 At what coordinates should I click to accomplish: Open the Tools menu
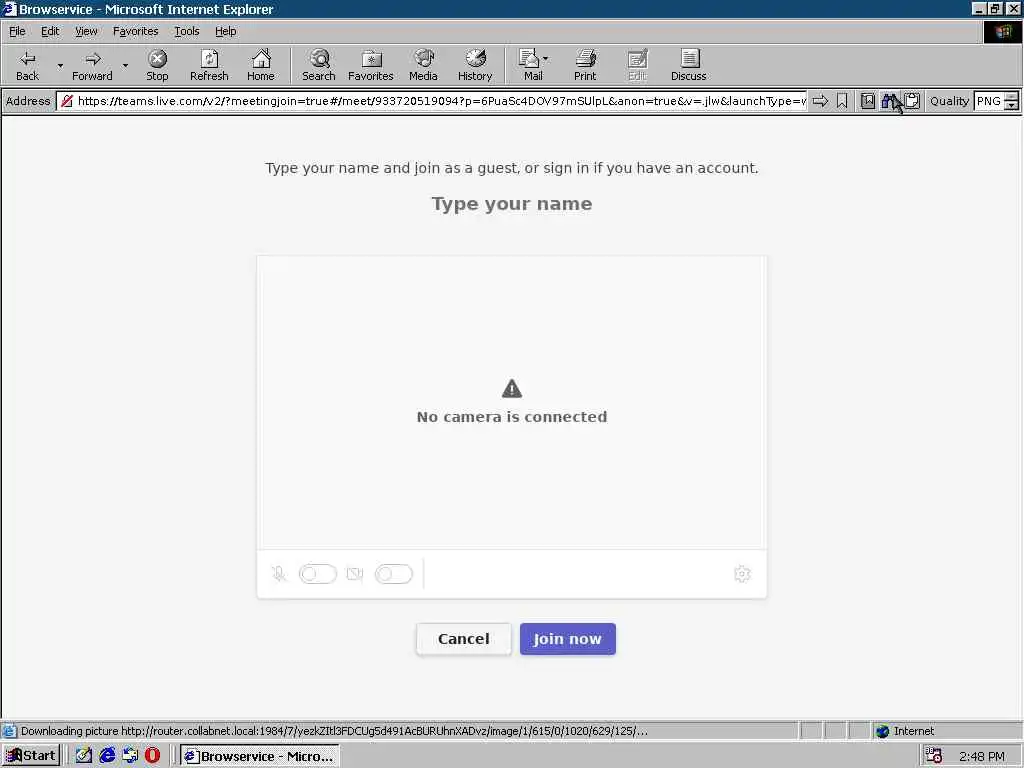[187, 31]
